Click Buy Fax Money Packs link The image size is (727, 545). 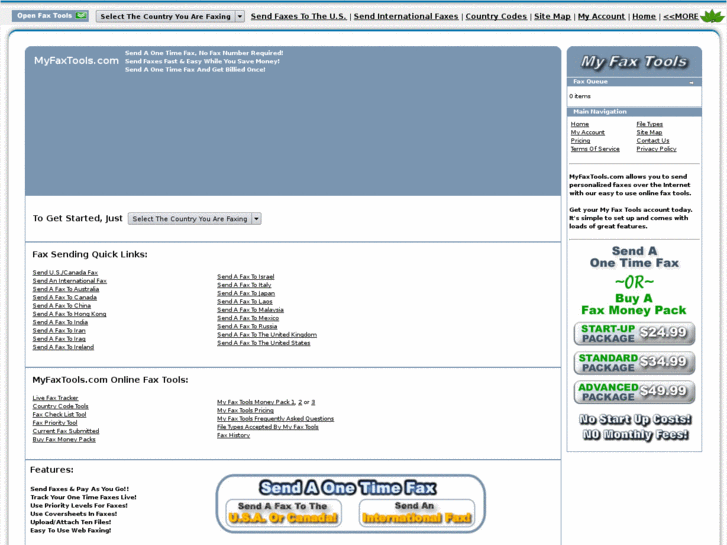click(x=64, y=440)
